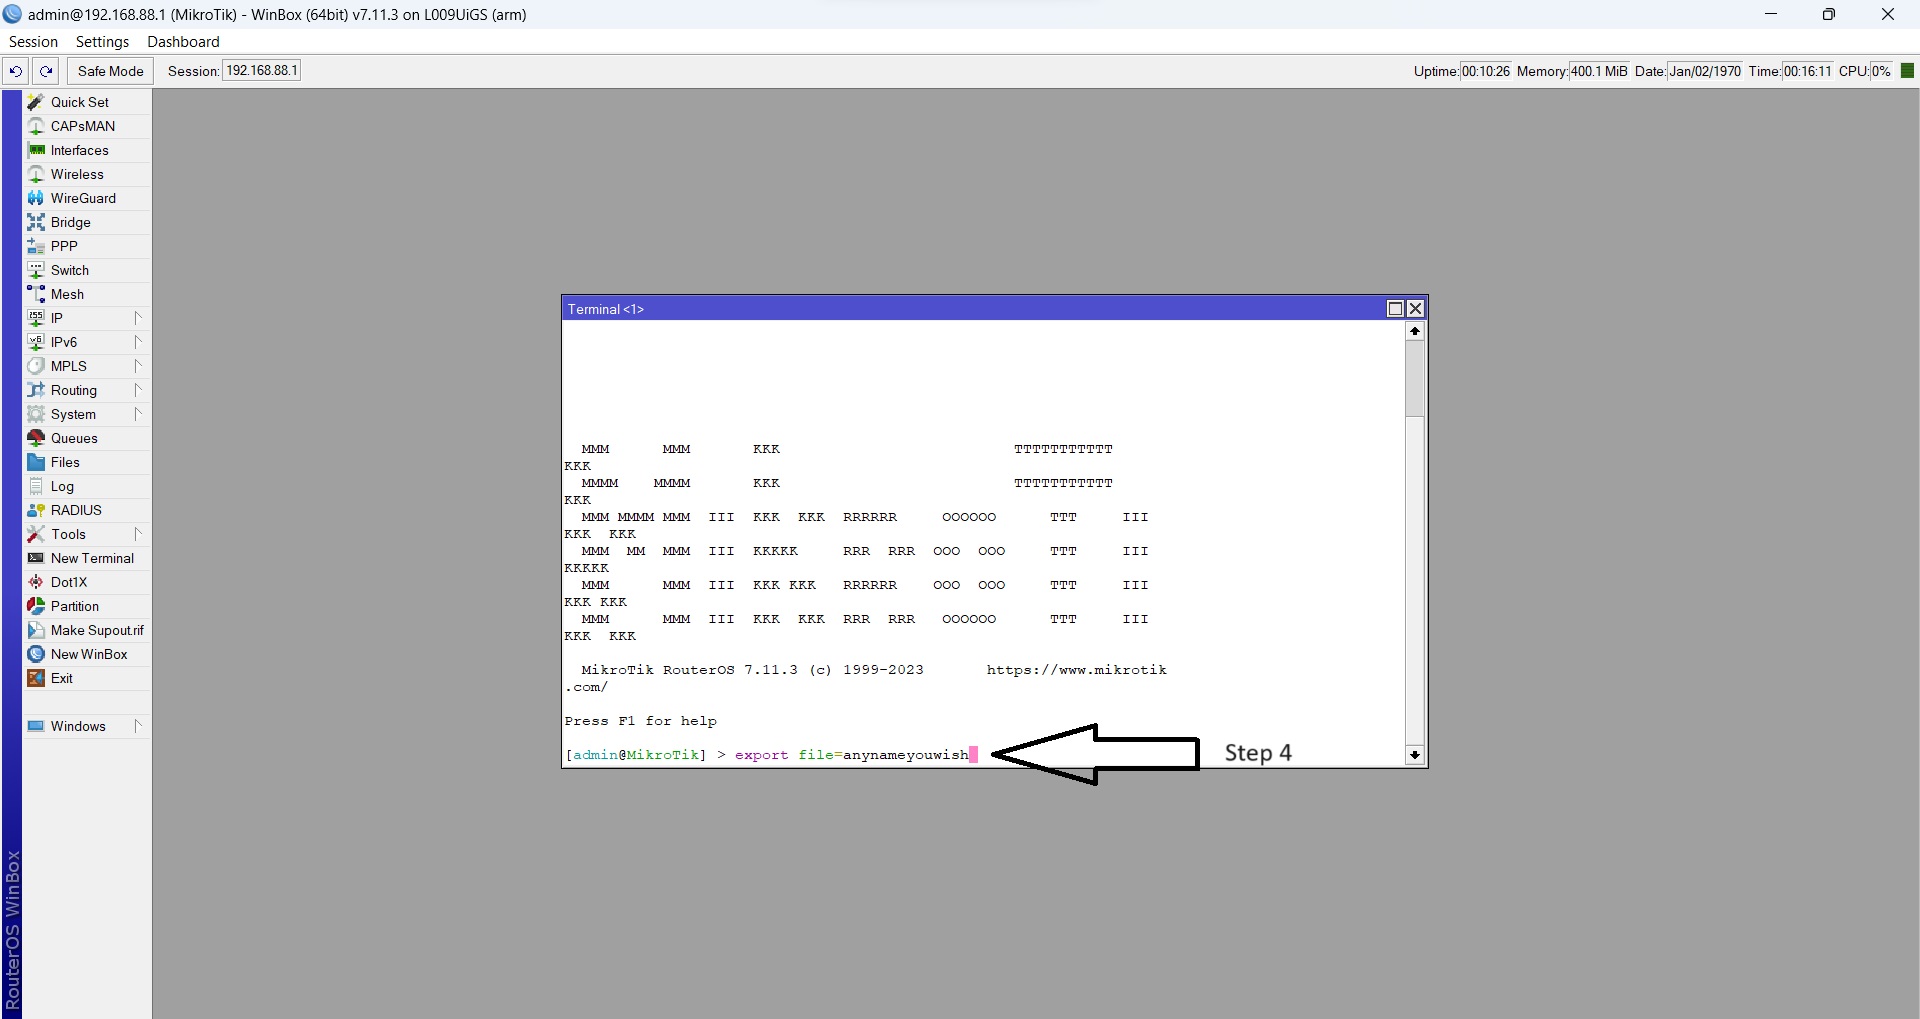Click the IPv6 menu icon
Image resolution: width=1920 pixels, height=1019 pixels.
pyautogui.click(x=36, y=342)
